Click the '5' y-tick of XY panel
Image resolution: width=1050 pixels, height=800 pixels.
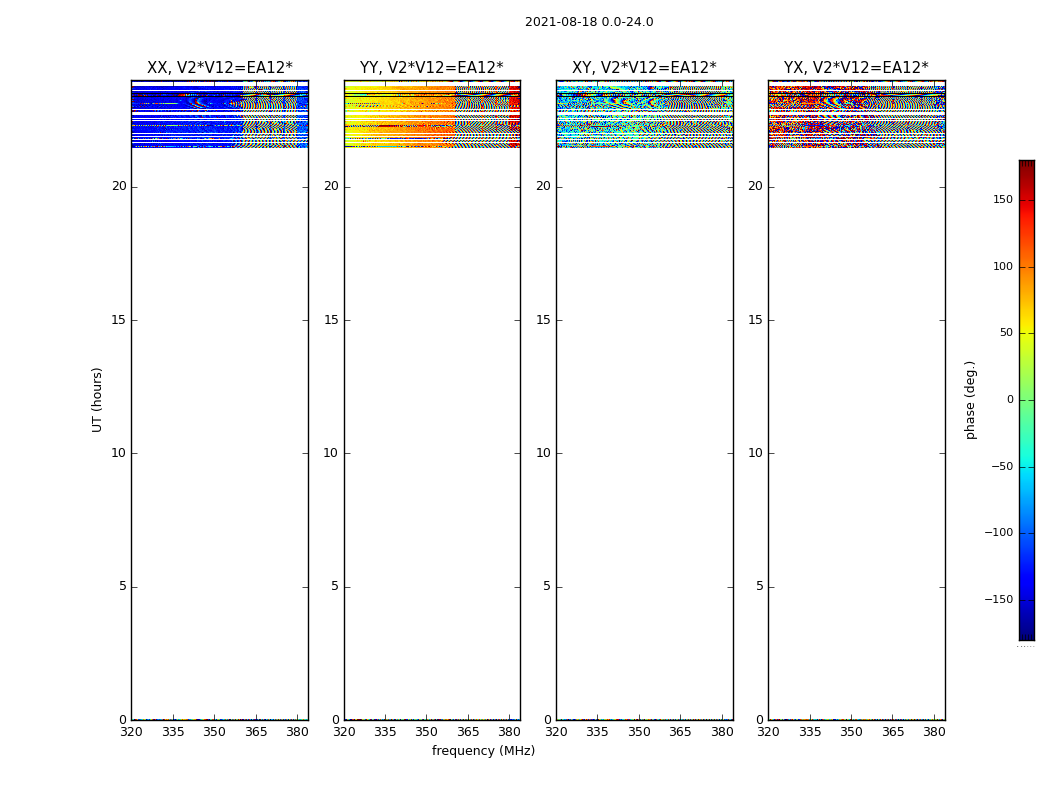(x=547, y=586)
